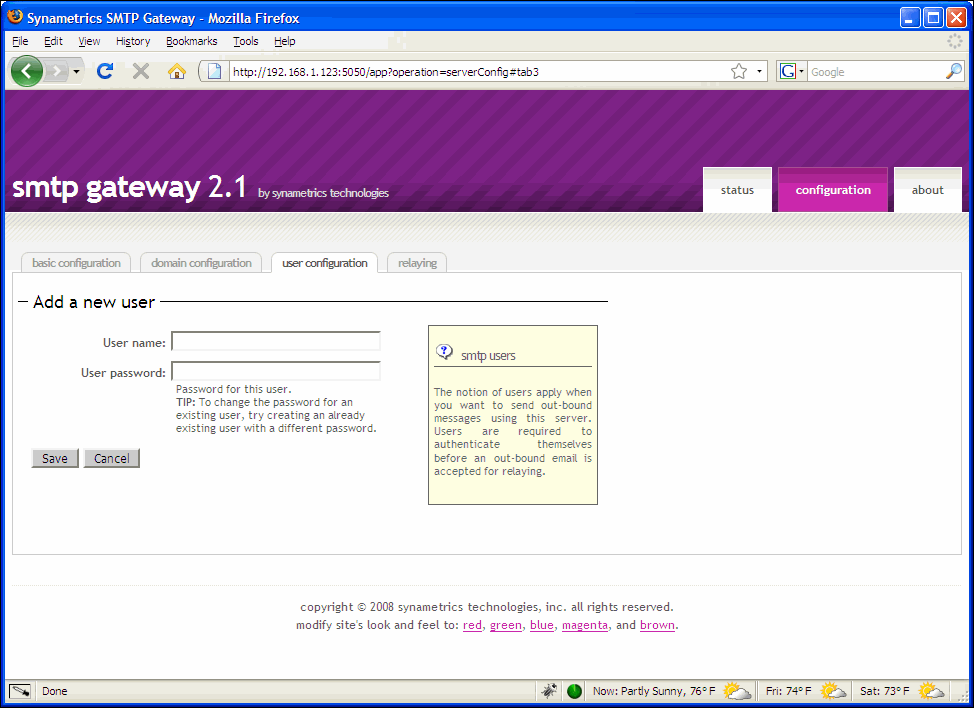Click the Cancel button
This screenshot has height=708, width=974.
pyautogui.click(x=112, y=458)
